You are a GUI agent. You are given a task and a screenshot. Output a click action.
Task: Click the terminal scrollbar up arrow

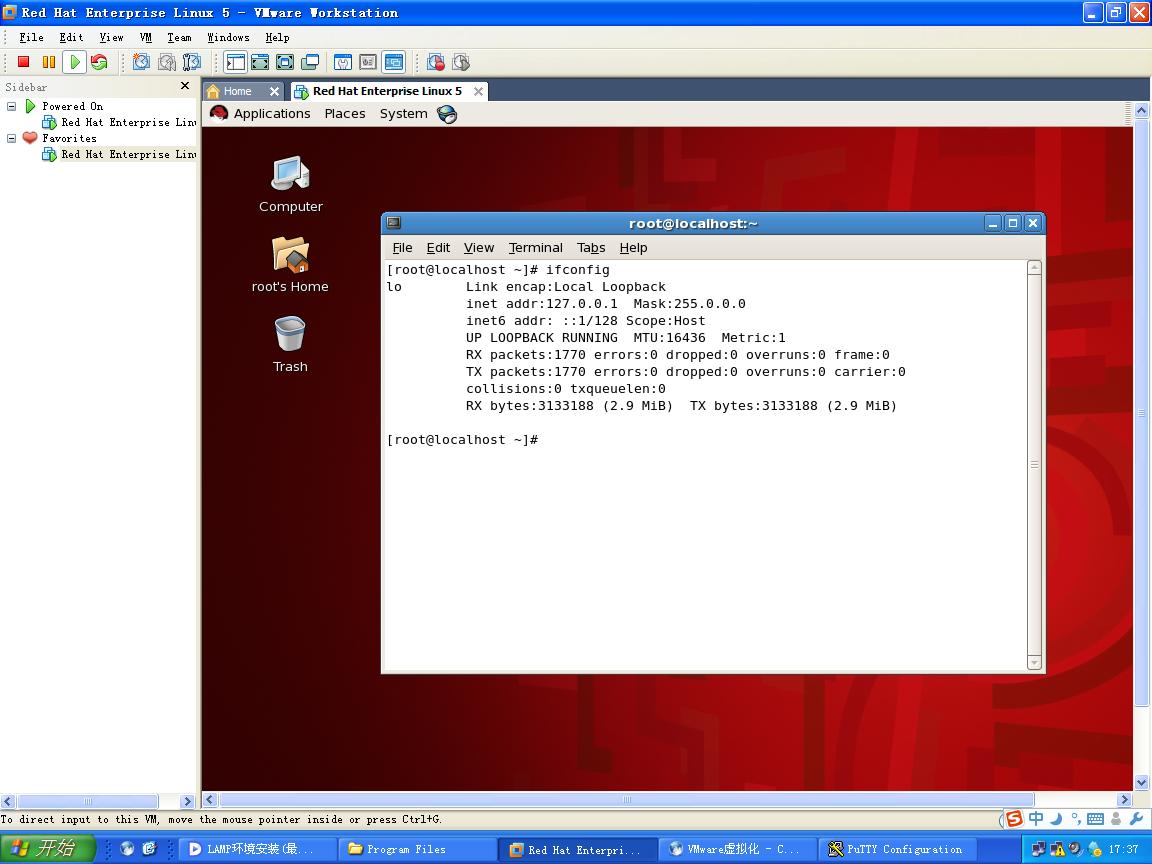1034,267
